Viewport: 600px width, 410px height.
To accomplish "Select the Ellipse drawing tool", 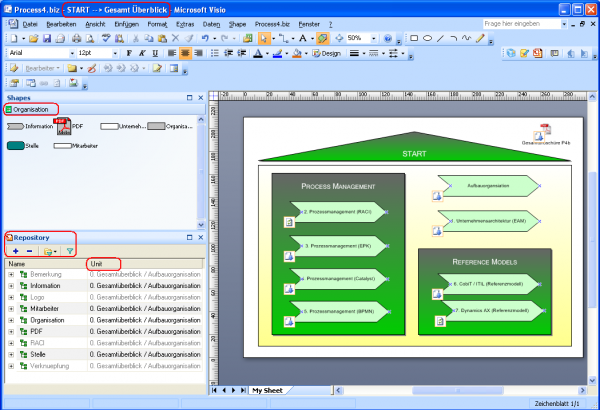I will pos(428,37).
